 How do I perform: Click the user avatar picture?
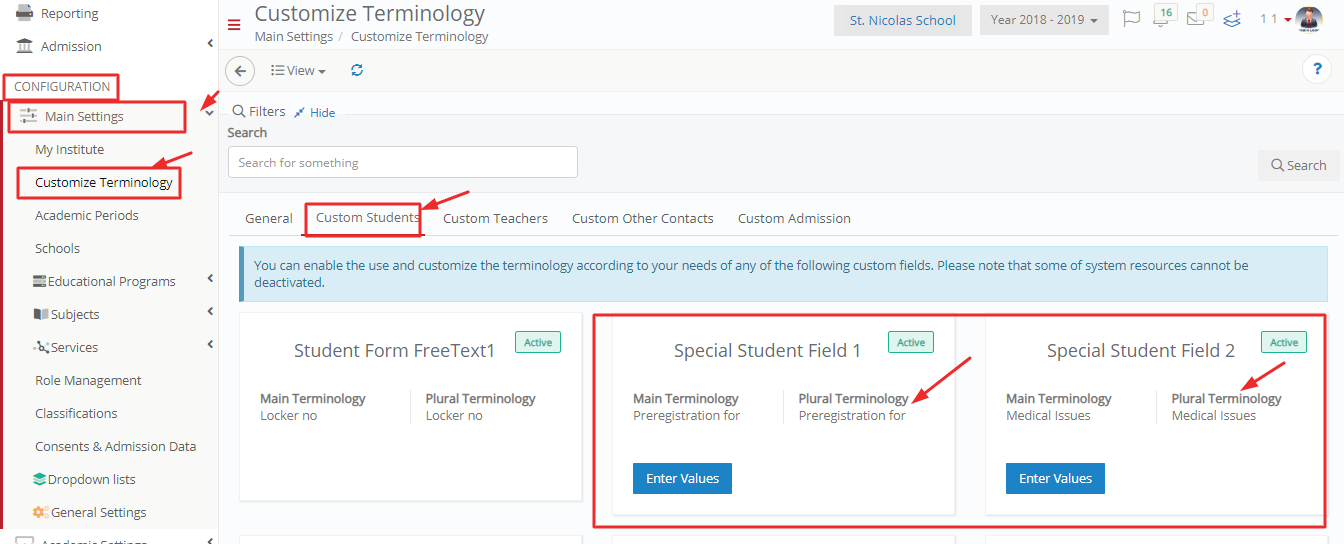1308,19
